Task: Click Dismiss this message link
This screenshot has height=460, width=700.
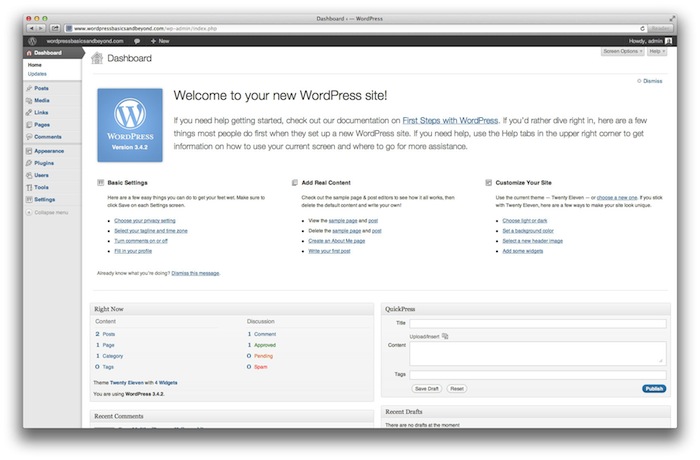Action: coord(195,273)
